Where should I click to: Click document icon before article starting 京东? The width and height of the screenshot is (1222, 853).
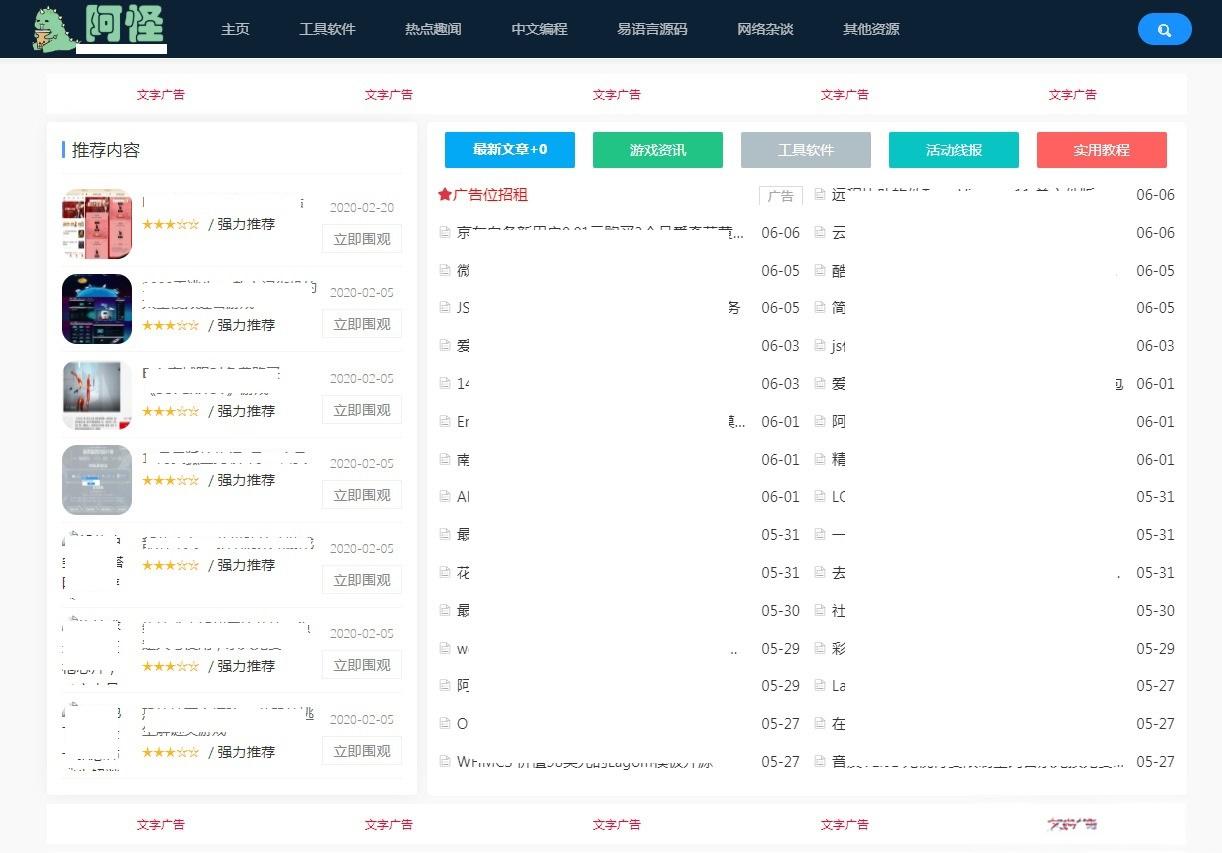pyautogui.click(x=445, y=233)
